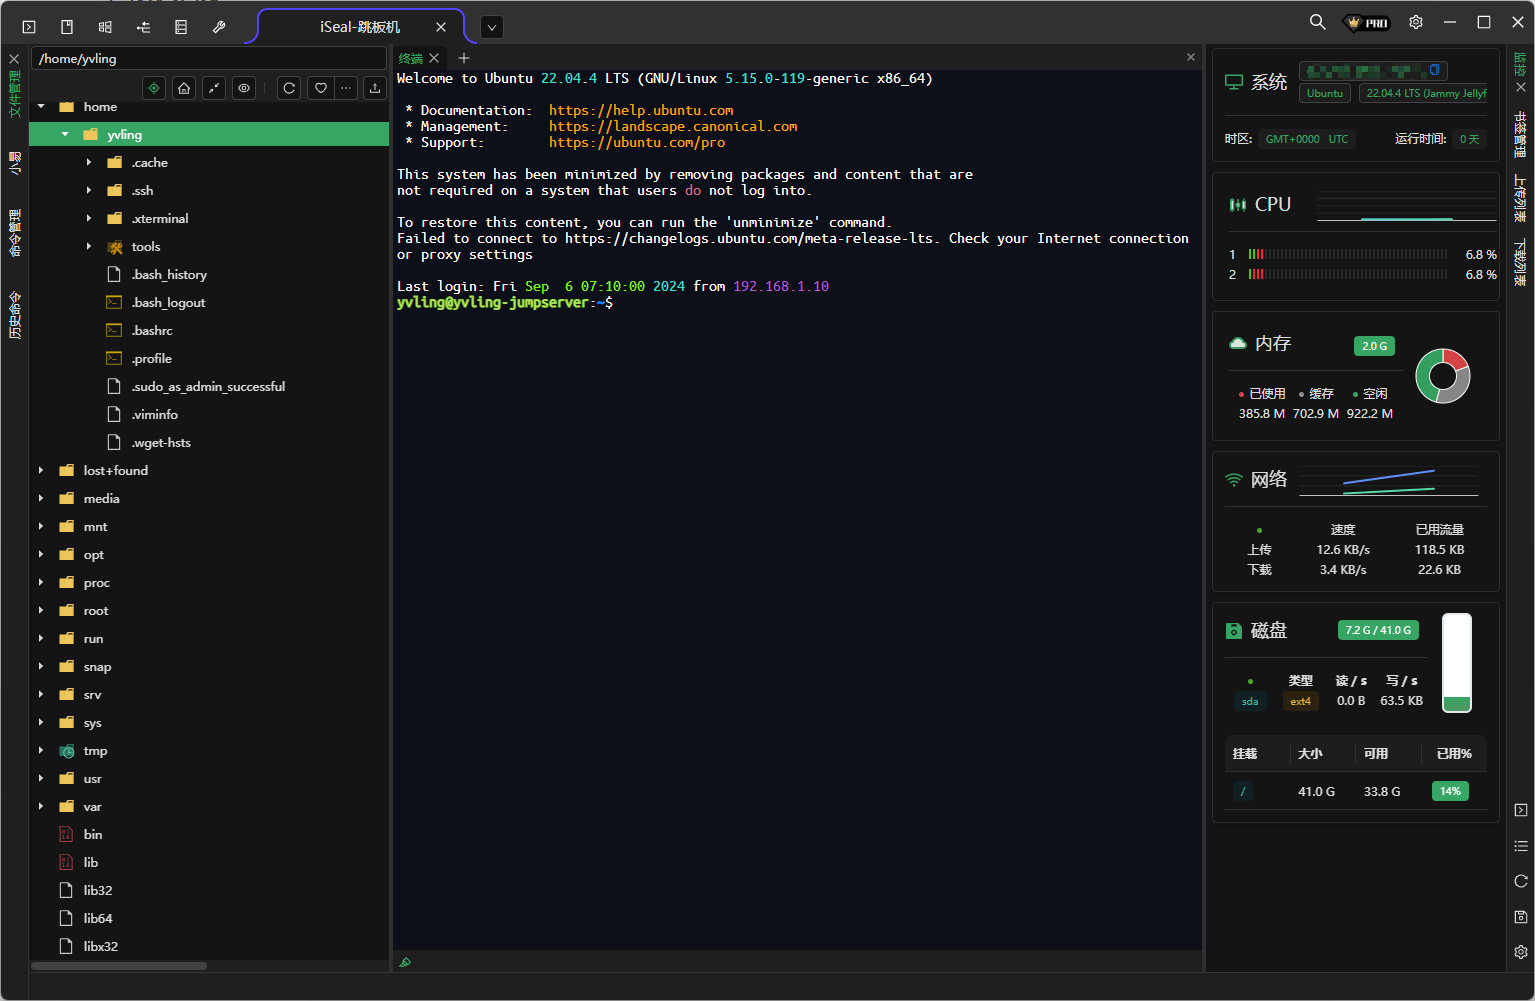Copy the system IP address with copy icon
Image resolution: width=1535 pixels, height=1001 pixels.
click(x=1434, y=70)
